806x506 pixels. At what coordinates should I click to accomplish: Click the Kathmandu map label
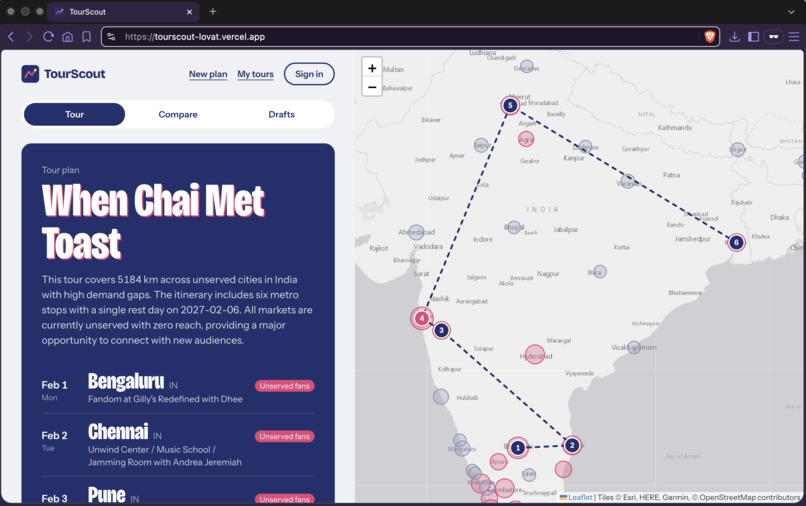click(675, 128)
